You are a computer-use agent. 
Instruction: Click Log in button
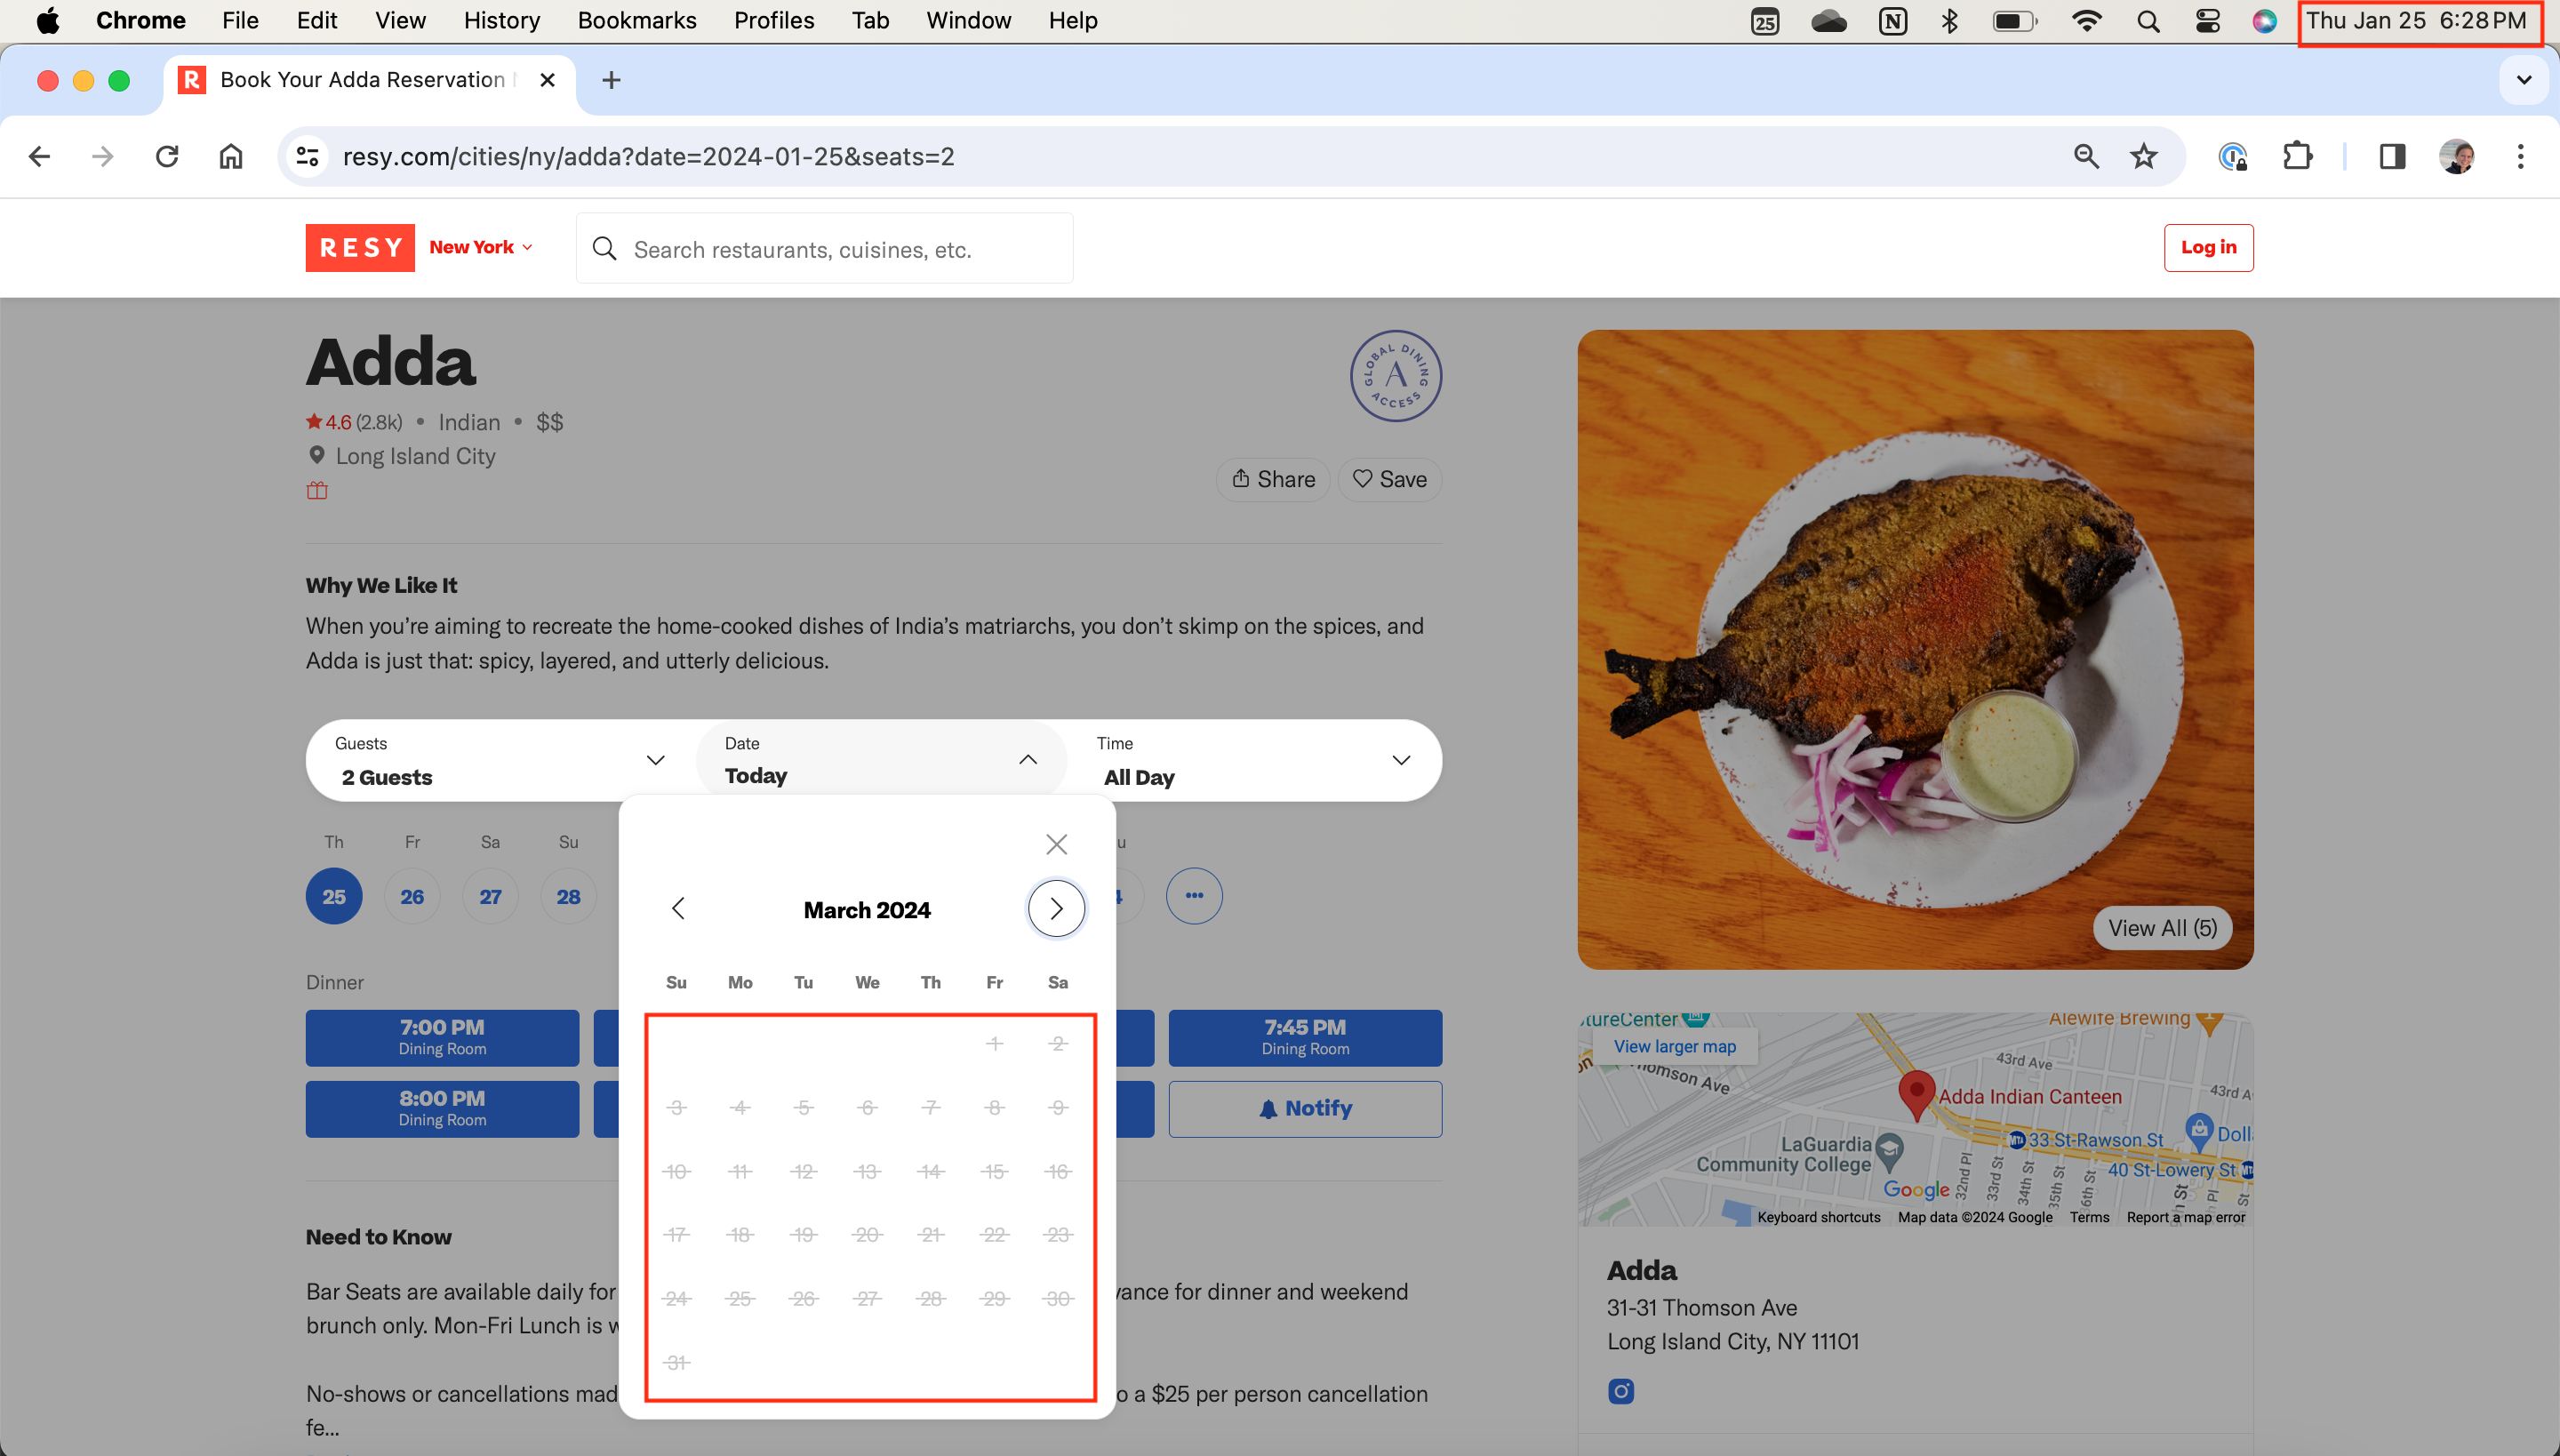tap(2208, 246)
